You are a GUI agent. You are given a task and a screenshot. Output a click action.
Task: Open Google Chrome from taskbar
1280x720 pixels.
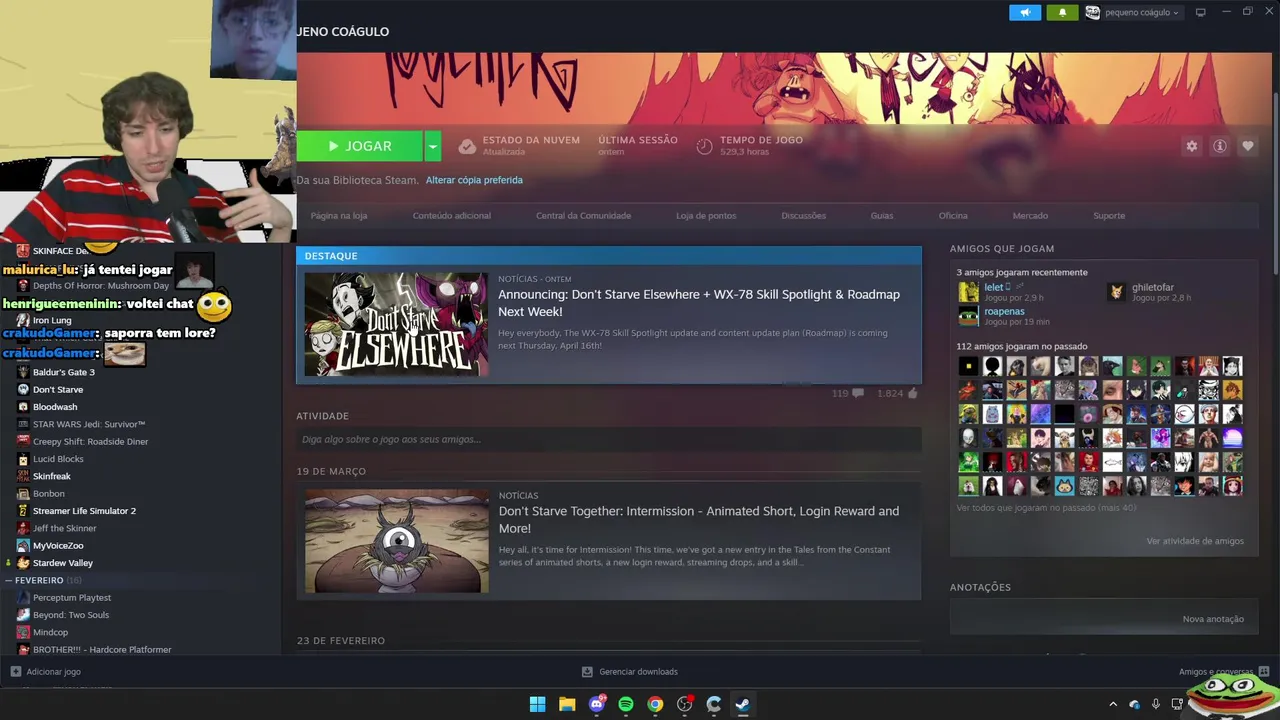655,704
